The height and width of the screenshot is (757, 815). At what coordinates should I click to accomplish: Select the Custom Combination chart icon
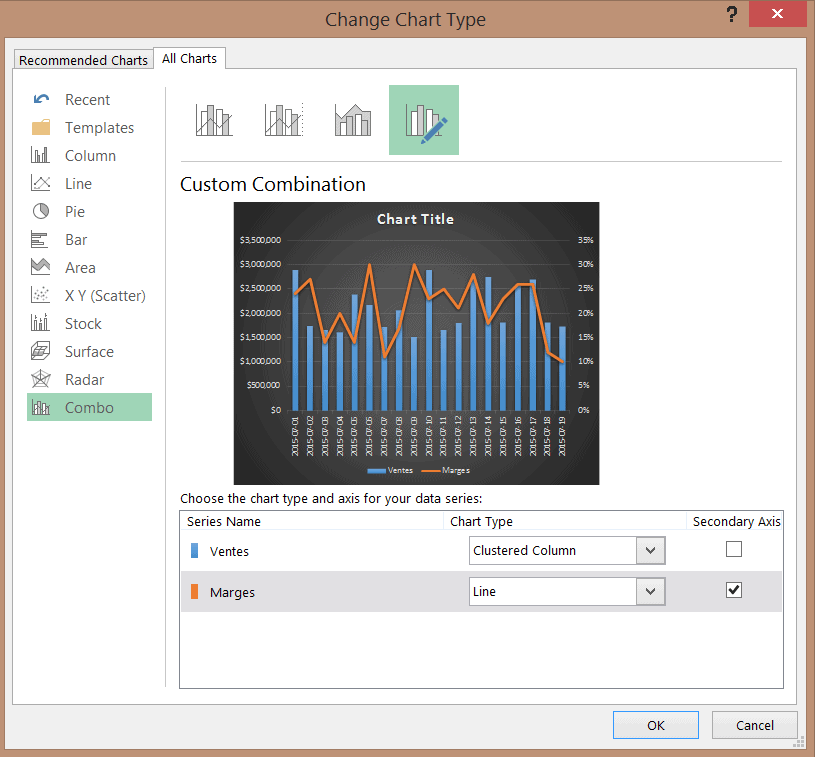424,120
